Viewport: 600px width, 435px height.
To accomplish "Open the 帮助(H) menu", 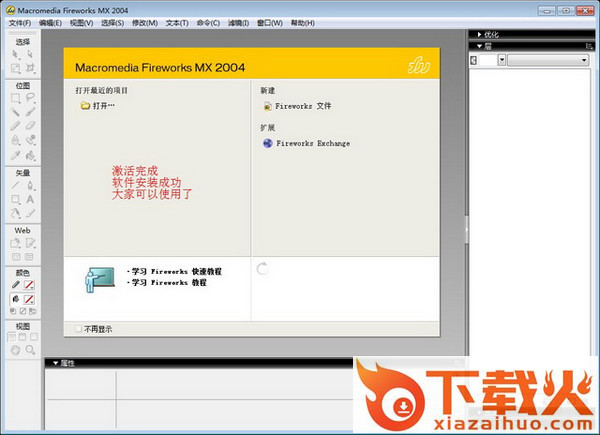I will (303, 23).
